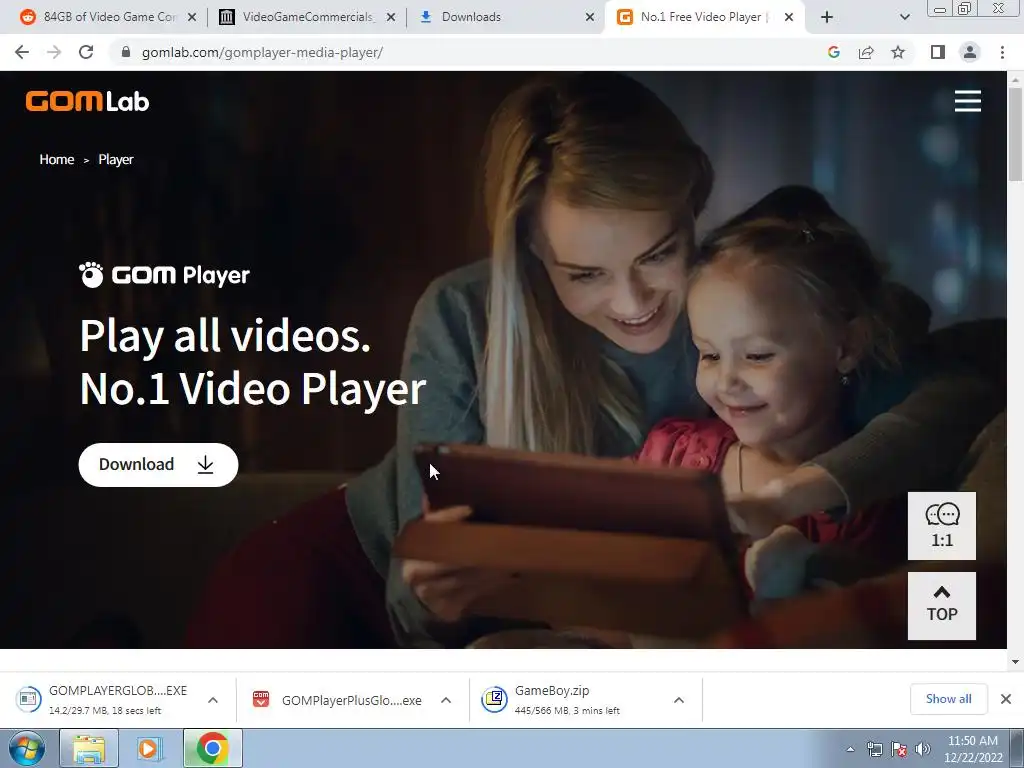
Task: Open Windows Explorer from taskbar
Action: click(89, 748)
